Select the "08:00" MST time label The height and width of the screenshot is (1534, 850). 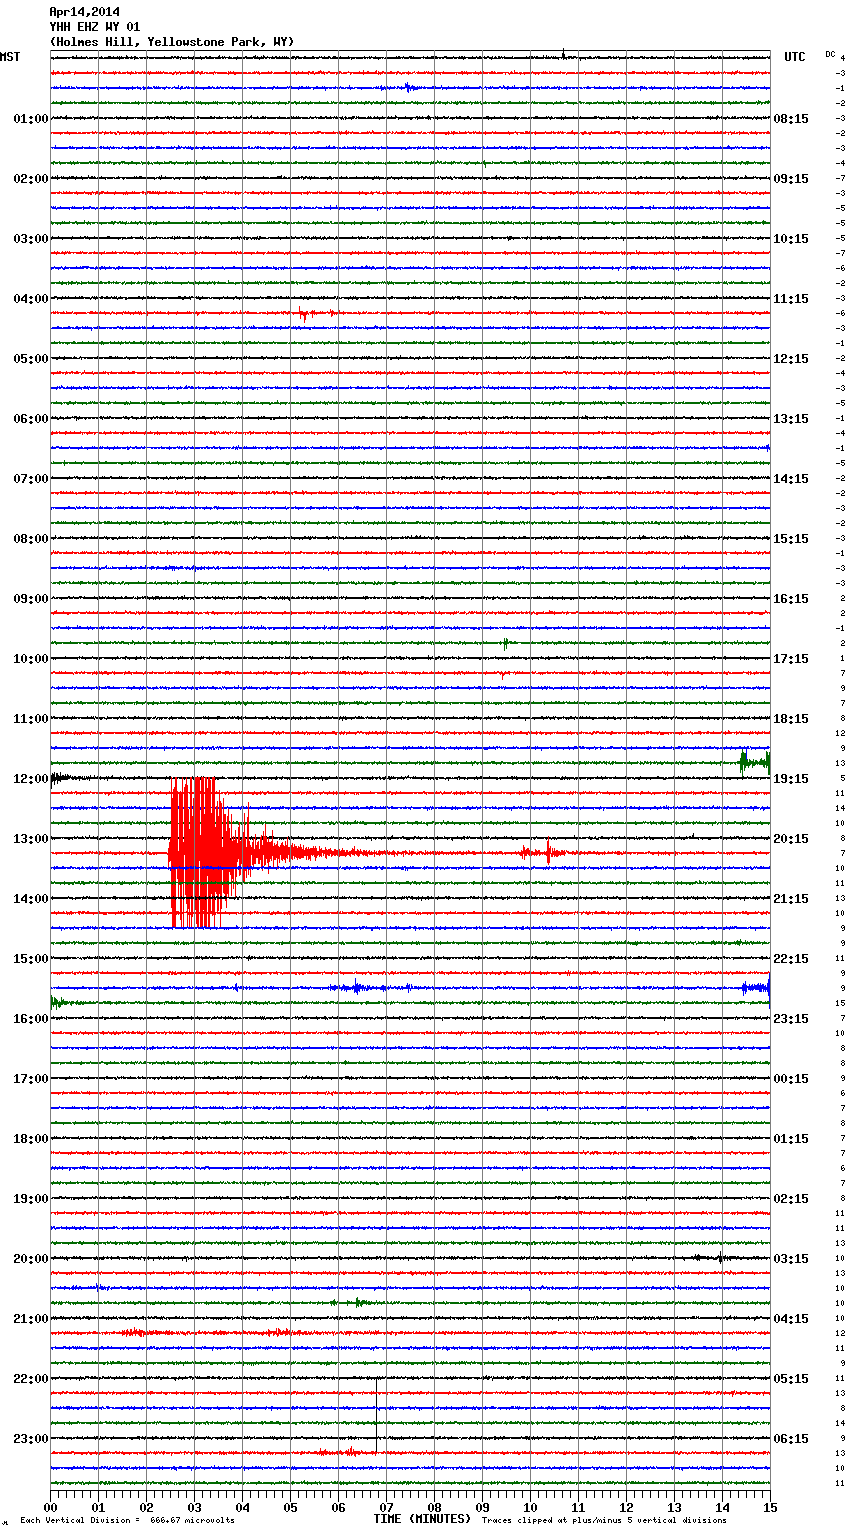(x=31, y=539)
